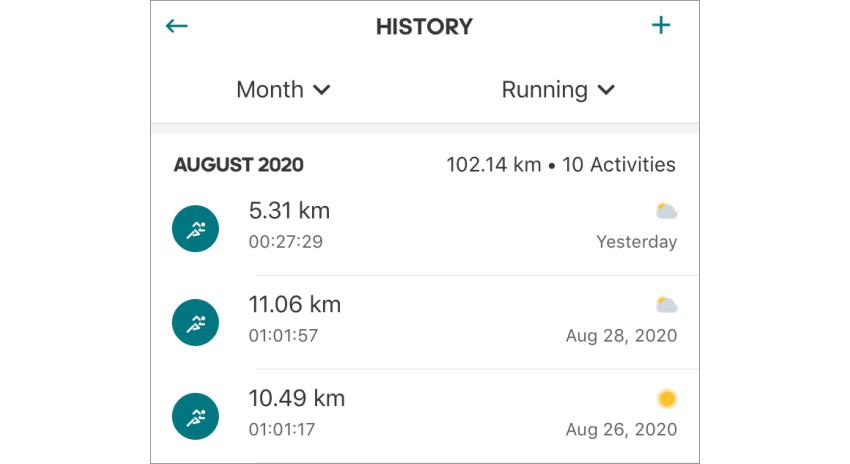The height and width of the screenshot is (464, 850).
Task: Tap the Aug 26, 2020 date label
Action: pos(621,430)
